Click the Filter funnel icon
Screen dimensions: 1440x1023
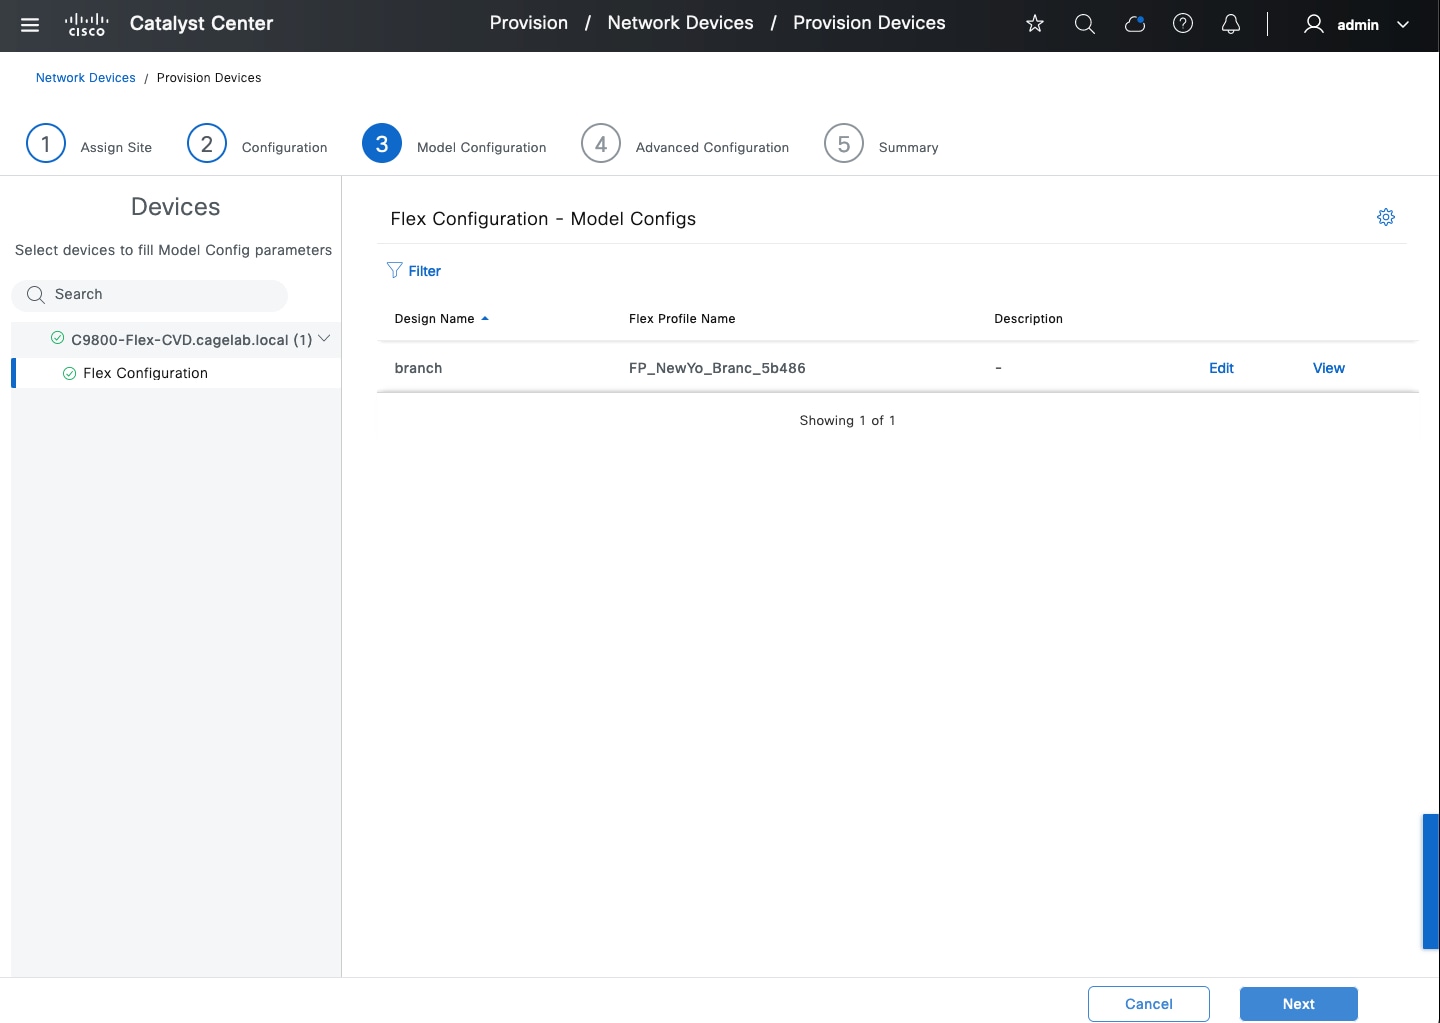395,271
